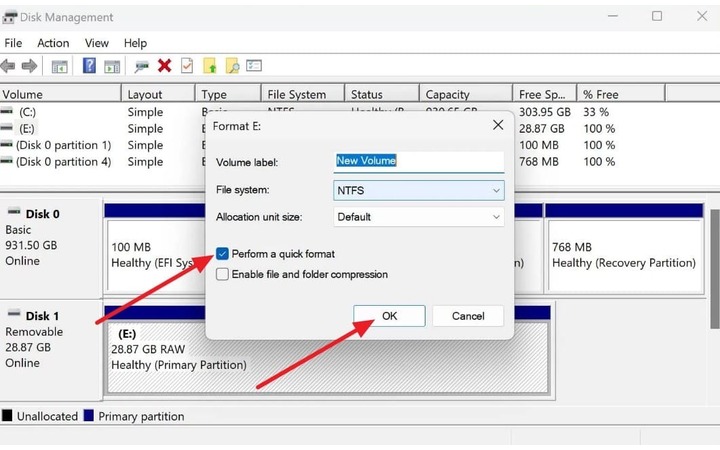Open the Help menu
This screenshot has height=450, width=720.
pyautogui.click(x=135, y=43)
